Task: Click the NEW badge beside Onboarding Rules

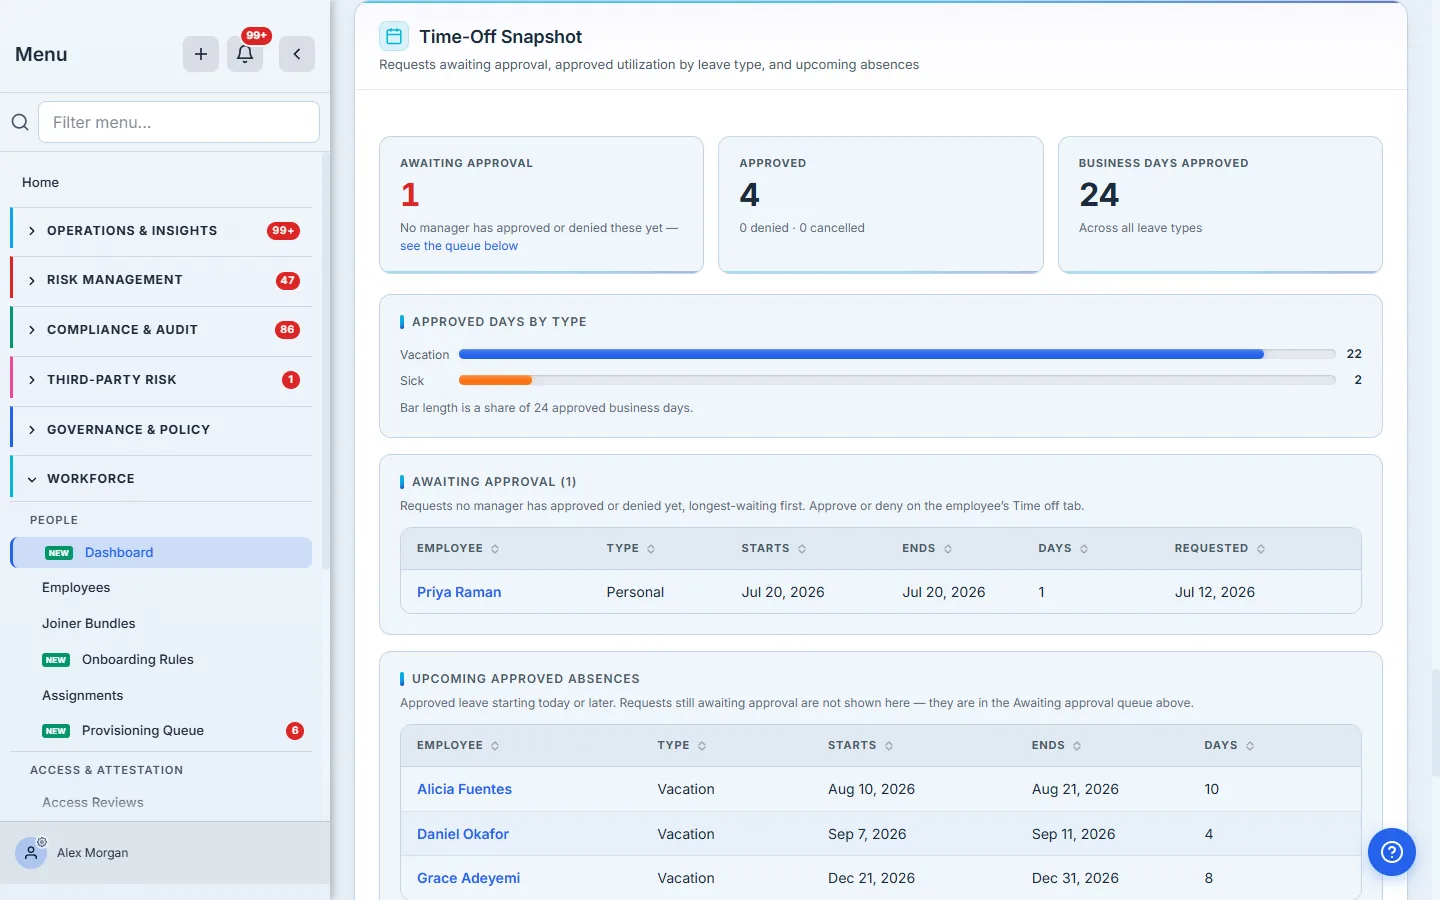Action: click(56, 660)
